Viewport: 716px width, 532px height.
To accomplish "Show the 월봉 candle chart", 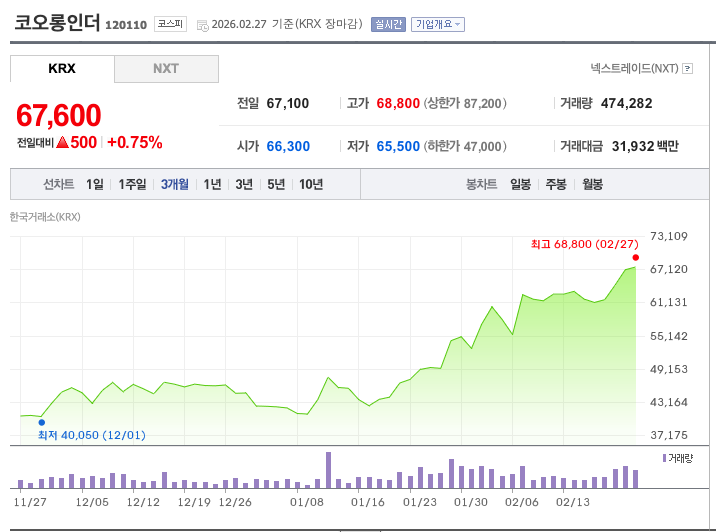I will click(592, 184).
